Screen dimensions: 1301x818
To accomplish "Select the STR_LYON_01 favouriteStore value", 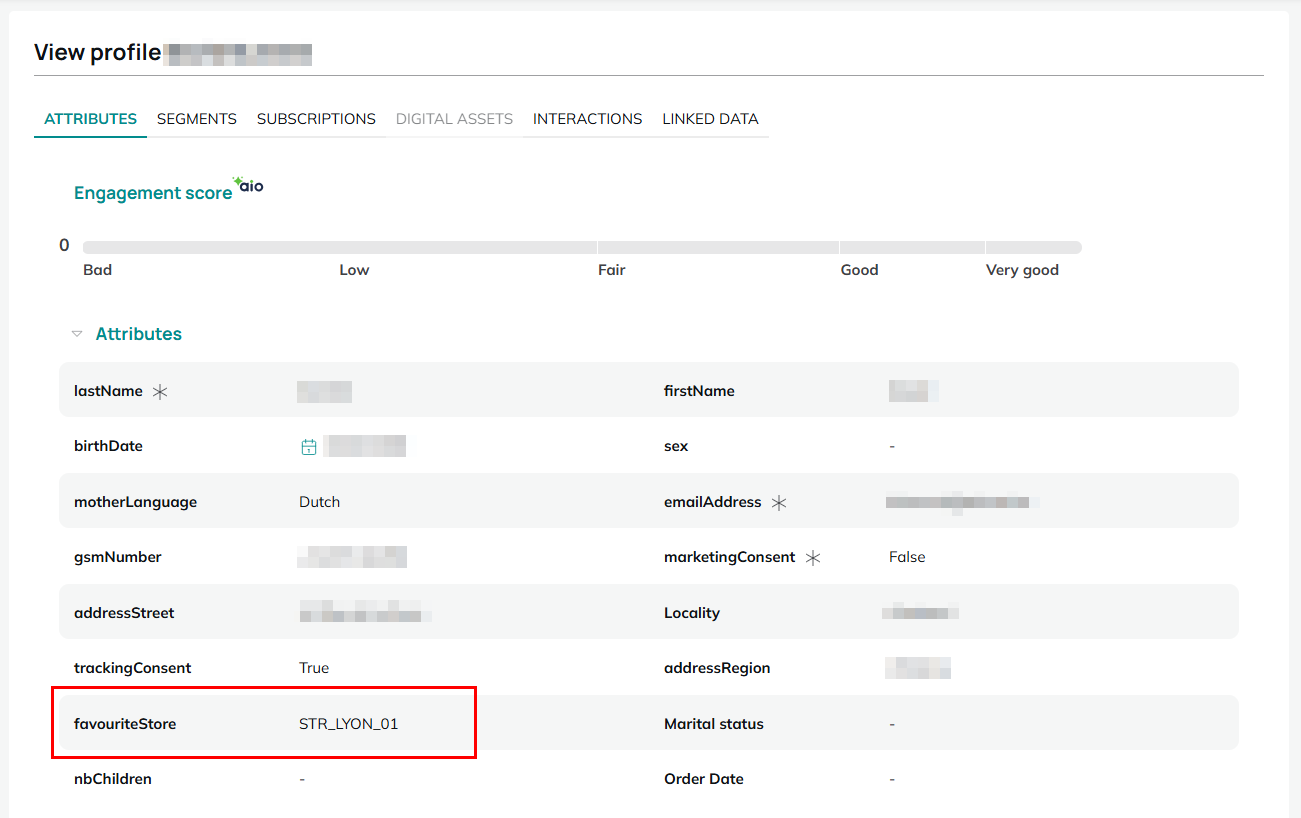I will pos(349,724).
